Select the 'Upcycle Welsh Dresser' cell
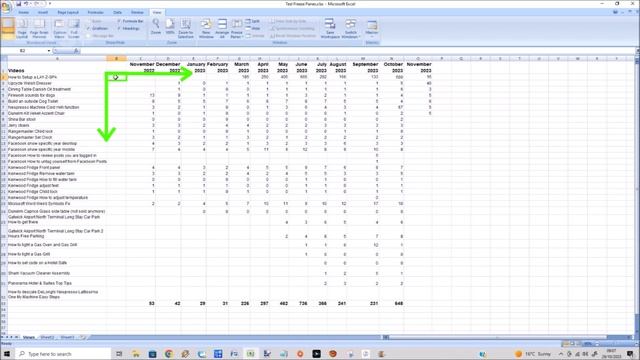Screen dimensions: 640x360 coord(57,83)
